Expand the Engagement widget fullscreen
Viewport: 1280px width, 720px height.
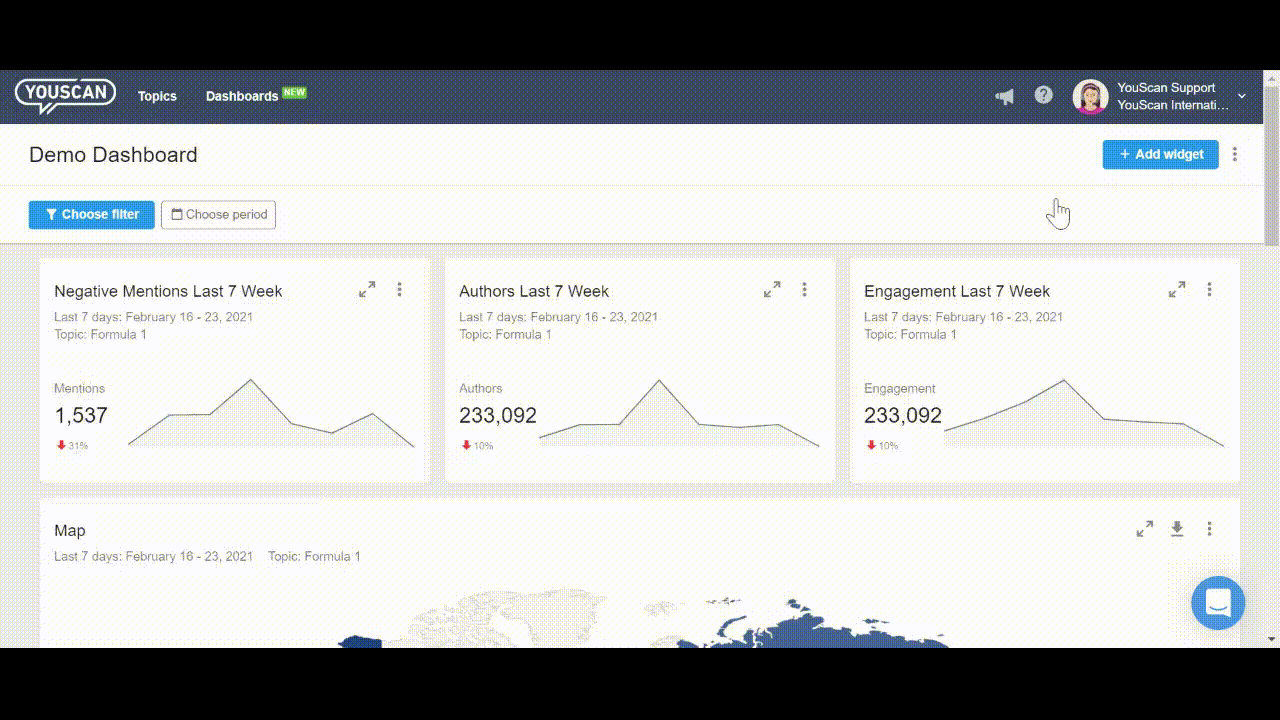click(1177, 289)
